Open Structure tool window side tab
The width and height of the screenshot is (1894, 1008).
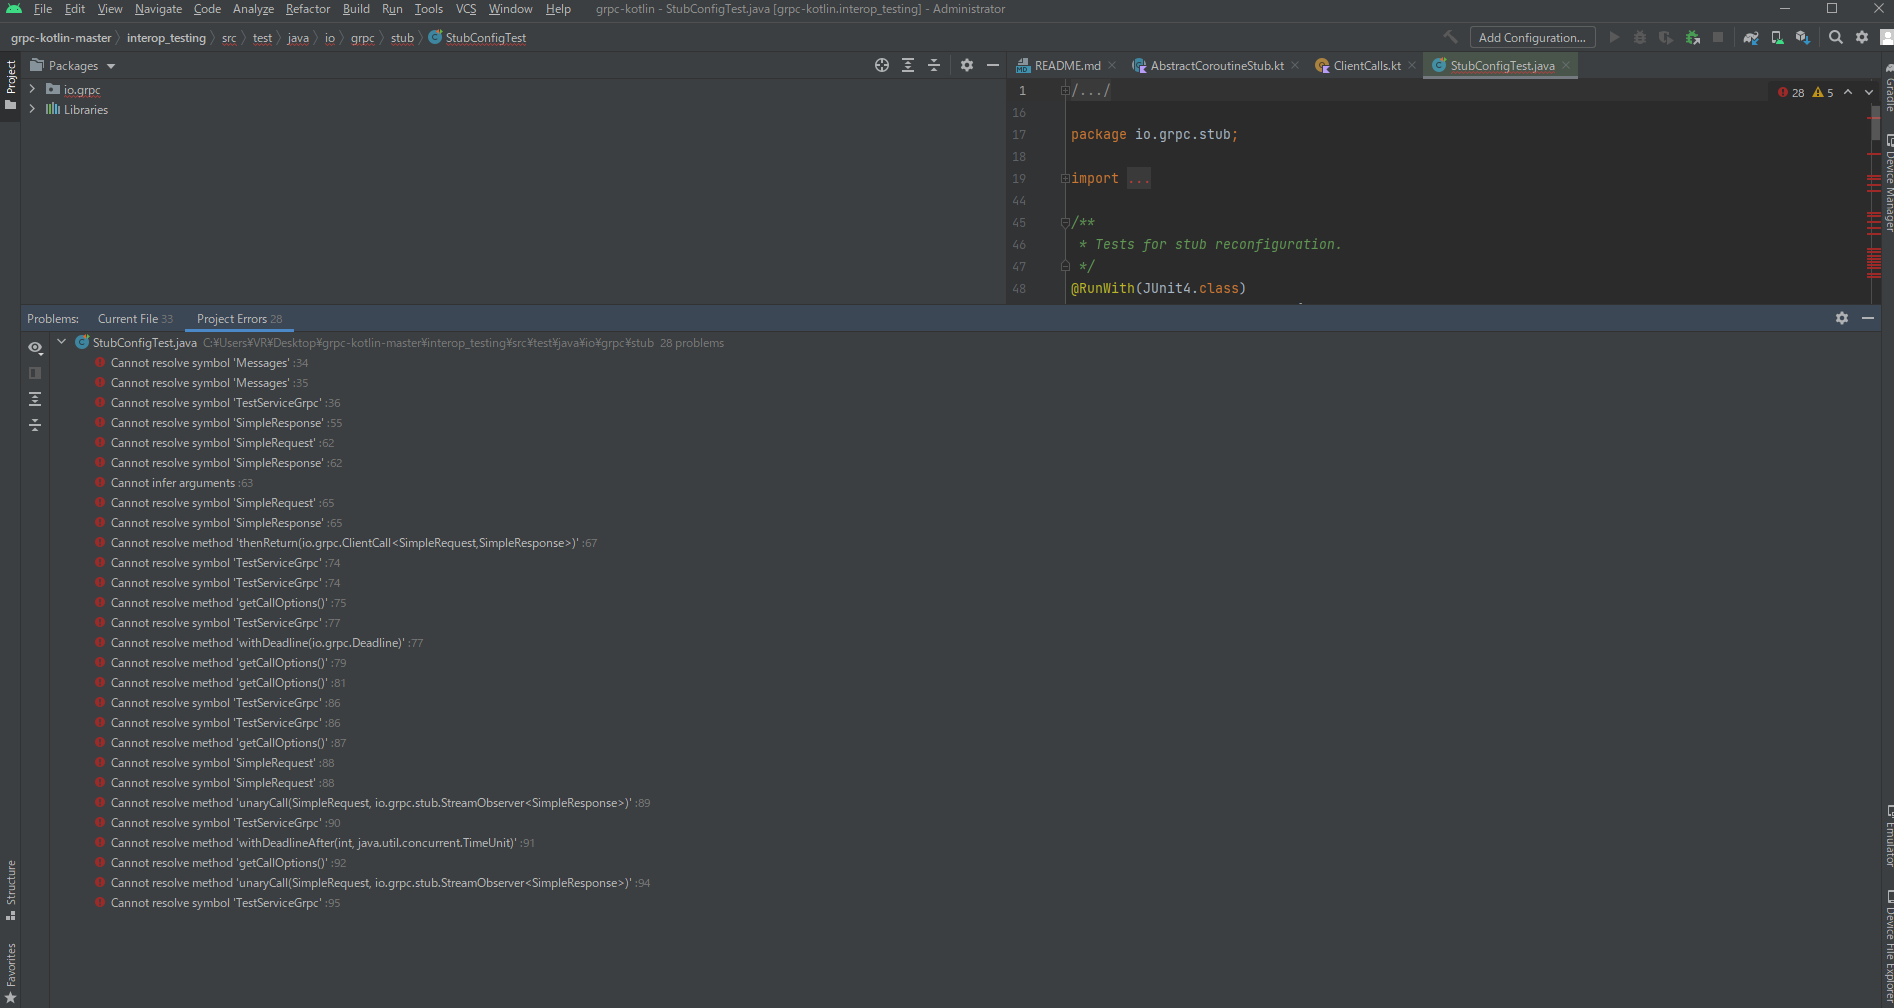(x=11, y=890)
